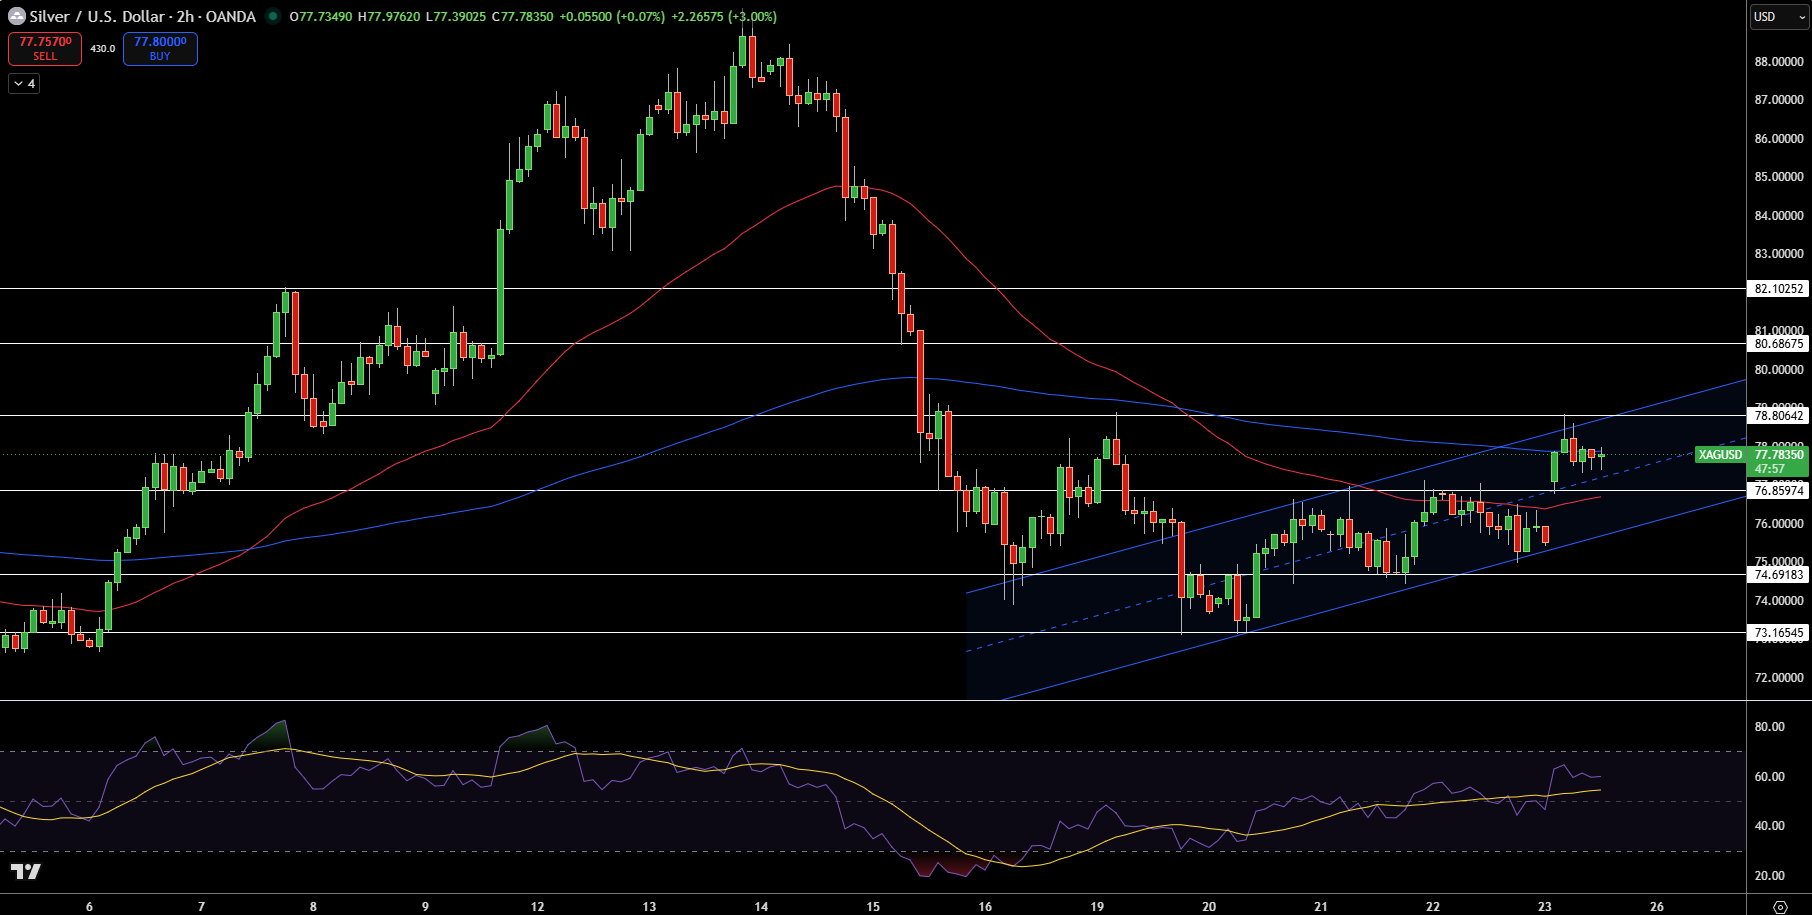Click the RSI 20.00 axis label

click(1769, 876)
